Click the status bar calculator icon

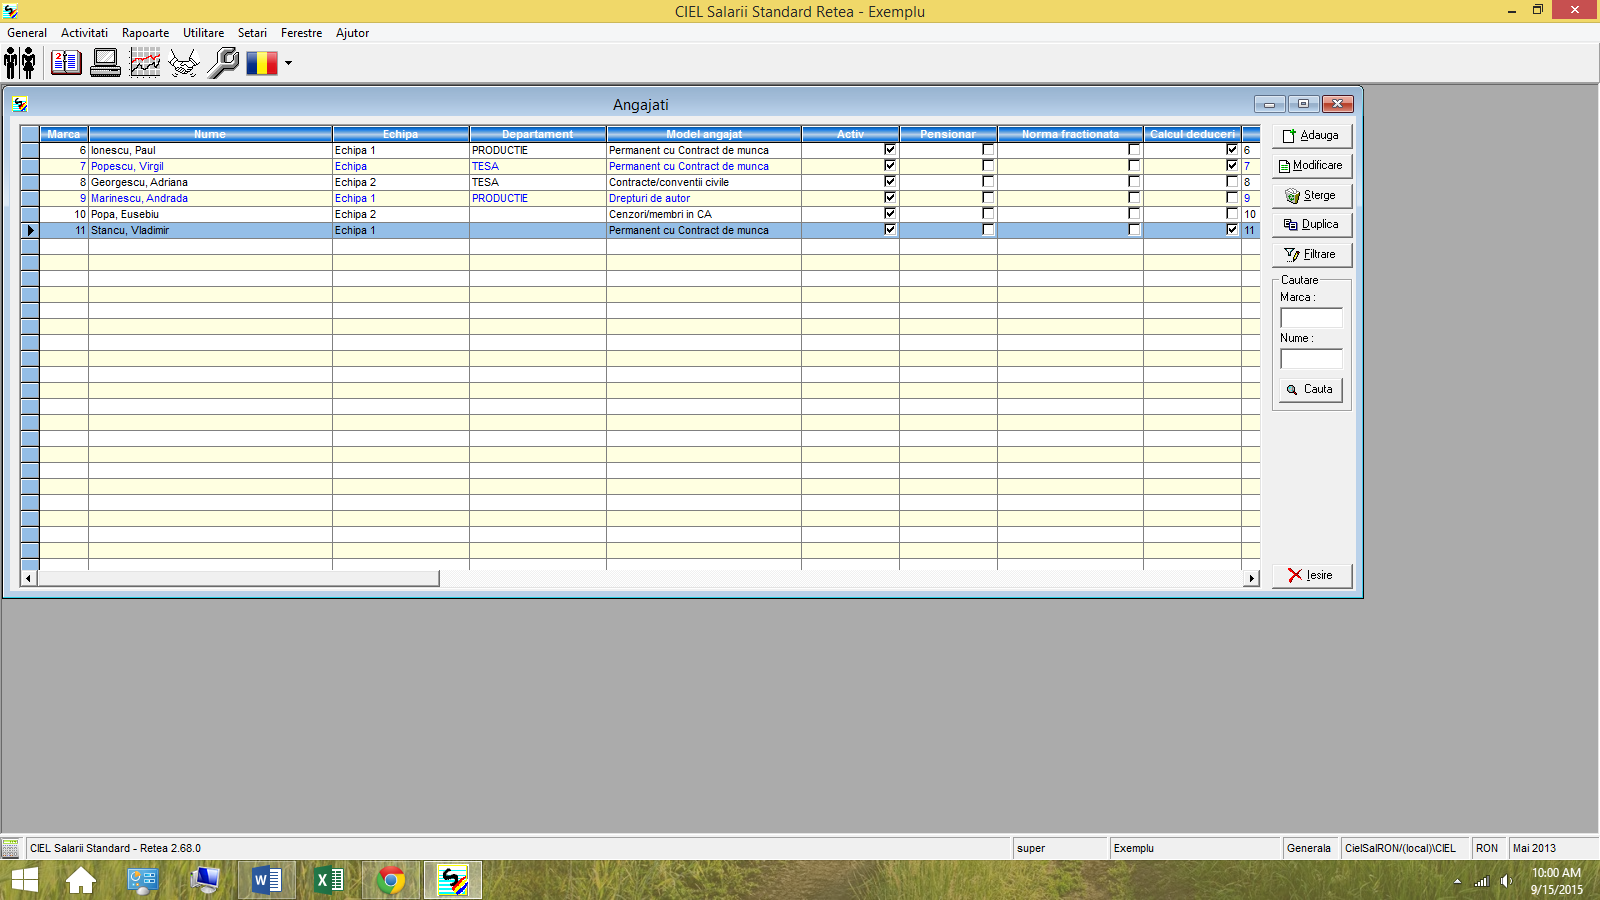pyautogui.click(x=11, y=848)
